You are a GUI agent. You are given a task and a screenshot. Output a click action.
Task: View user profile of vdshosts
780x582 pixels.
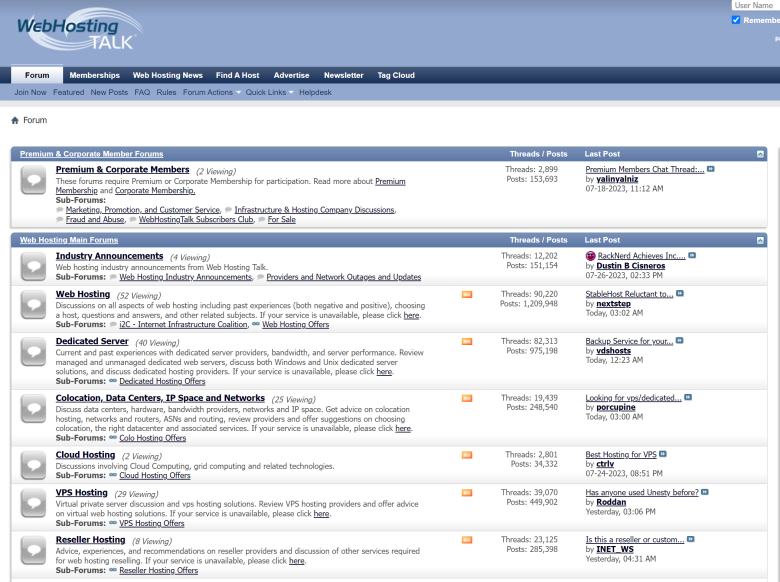pyautogui.click(x=613, y=350)
